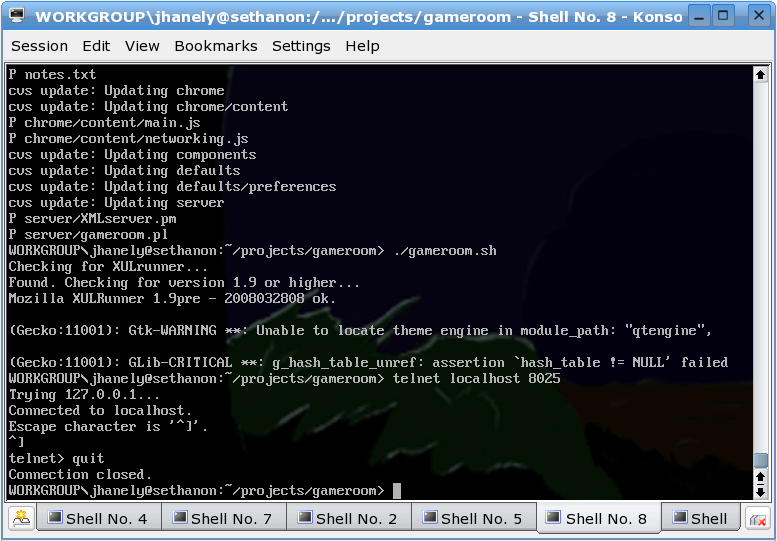The height and width of the screenshot is (541, 777).
Task: Open the Session menu
Action: click(39, 46)
